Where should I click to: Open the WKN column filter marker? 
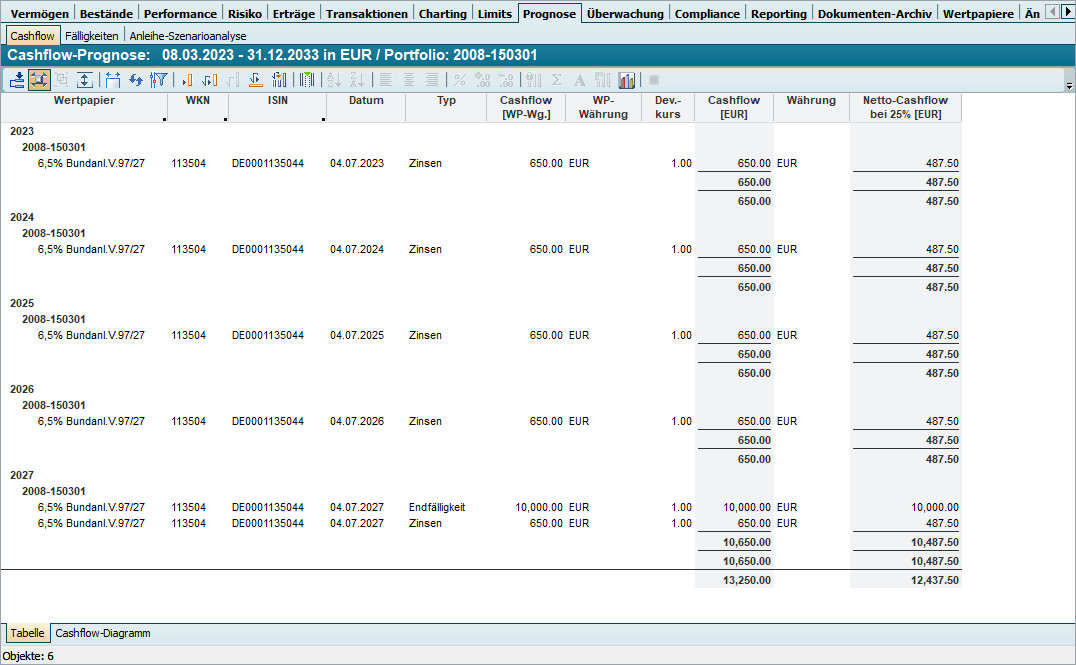pyautogui.click(x=225, y=119)
